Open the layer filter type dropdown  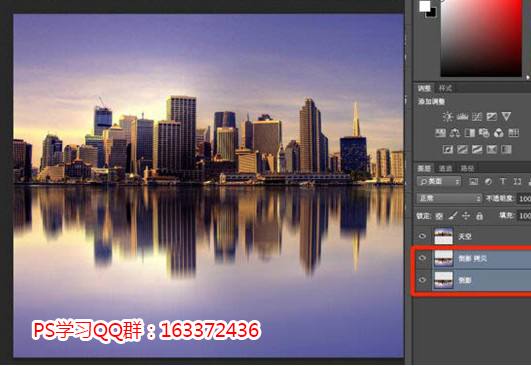pos(439,182)
